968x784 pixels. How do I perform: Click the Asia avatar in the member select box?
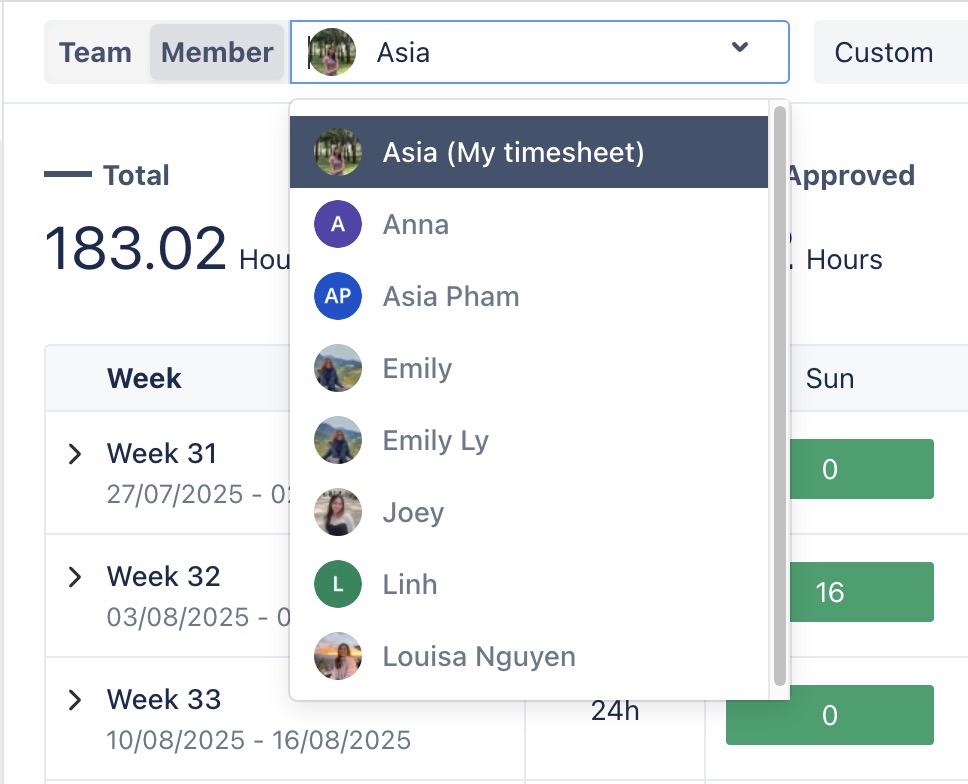click(333, 52)
